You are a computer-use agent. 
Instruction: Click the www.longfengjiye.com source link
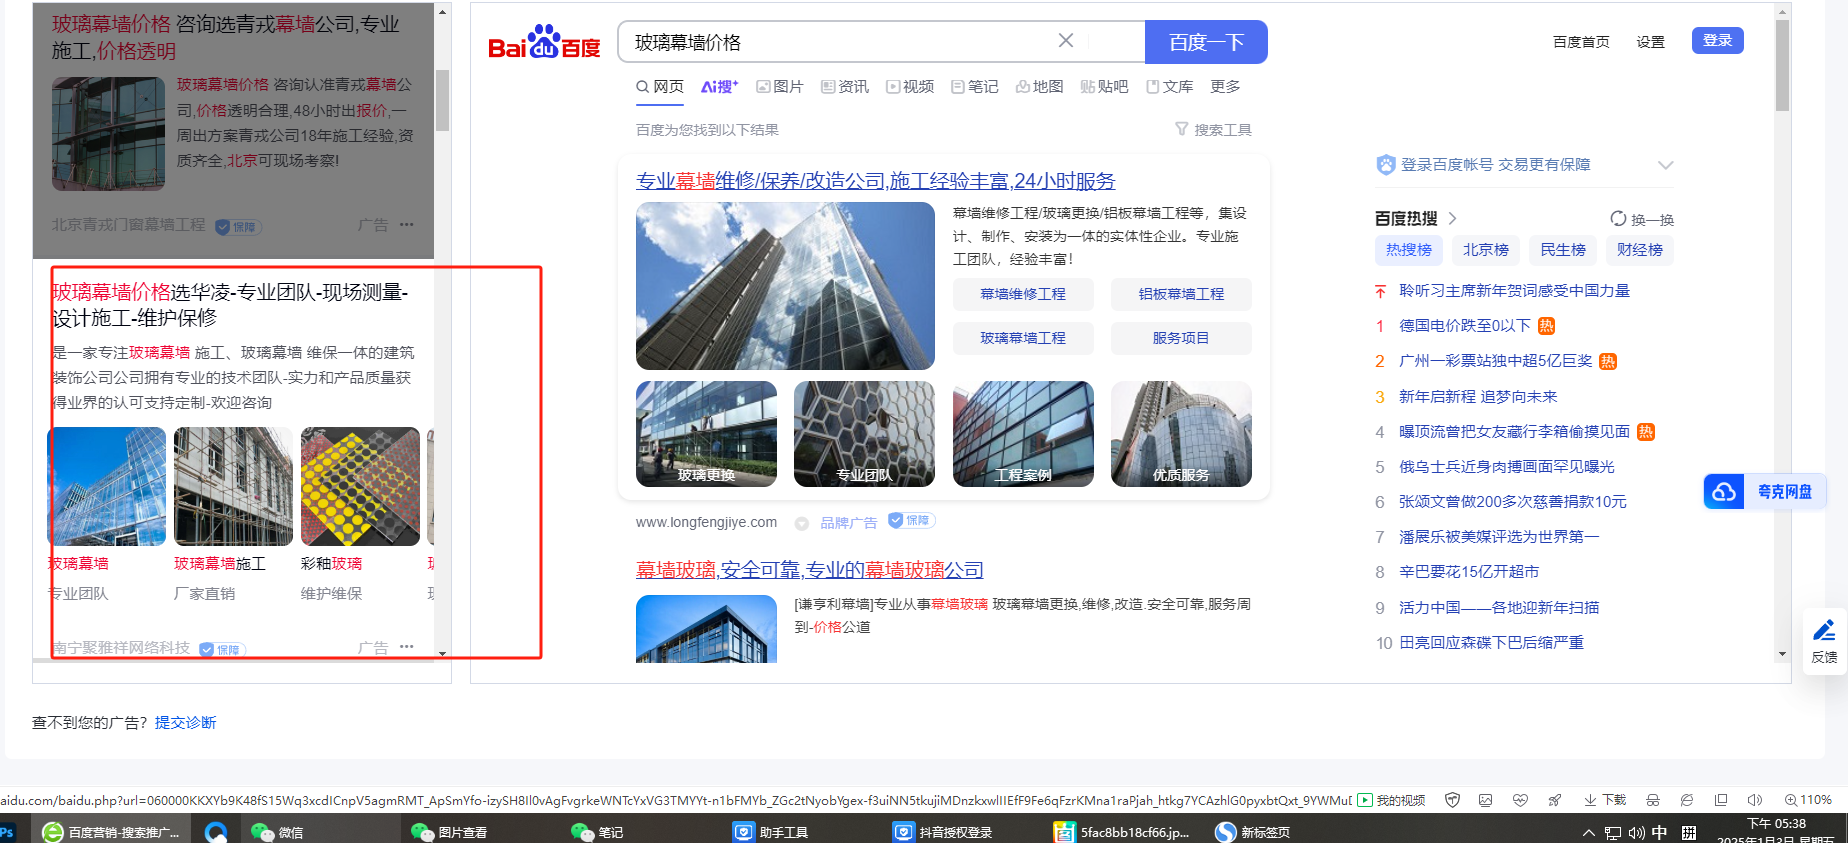click(x=706, y=522)
